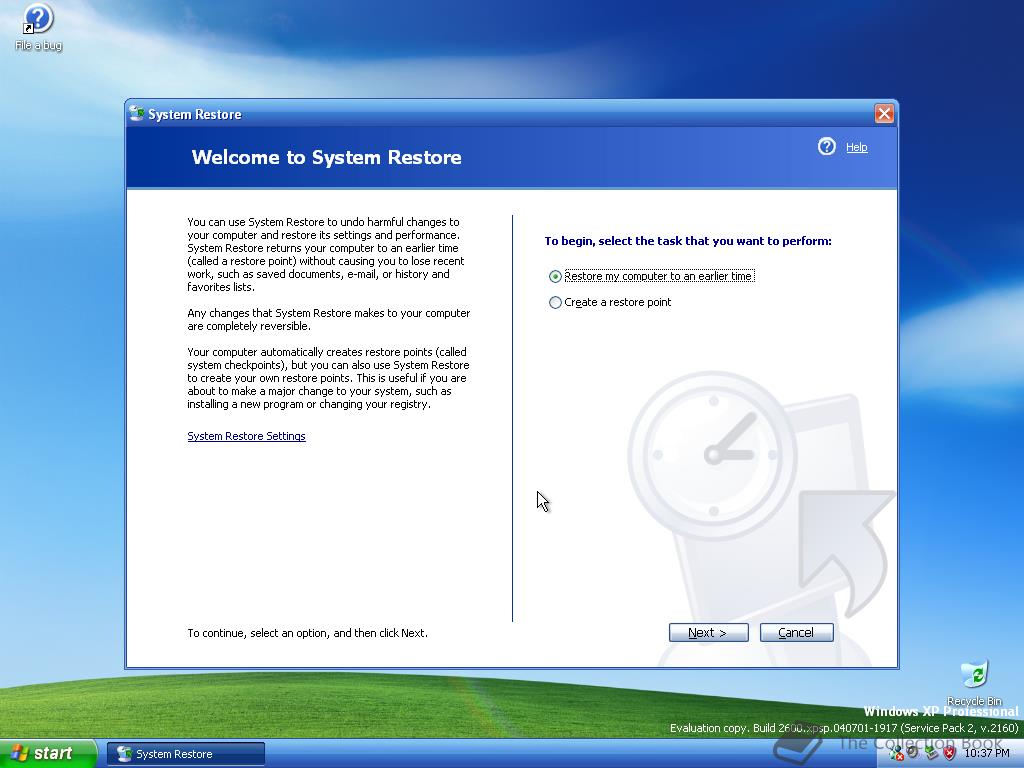Open the Help link in the header
Viewport: 1024px width, 768px height.
click(856, 147)
